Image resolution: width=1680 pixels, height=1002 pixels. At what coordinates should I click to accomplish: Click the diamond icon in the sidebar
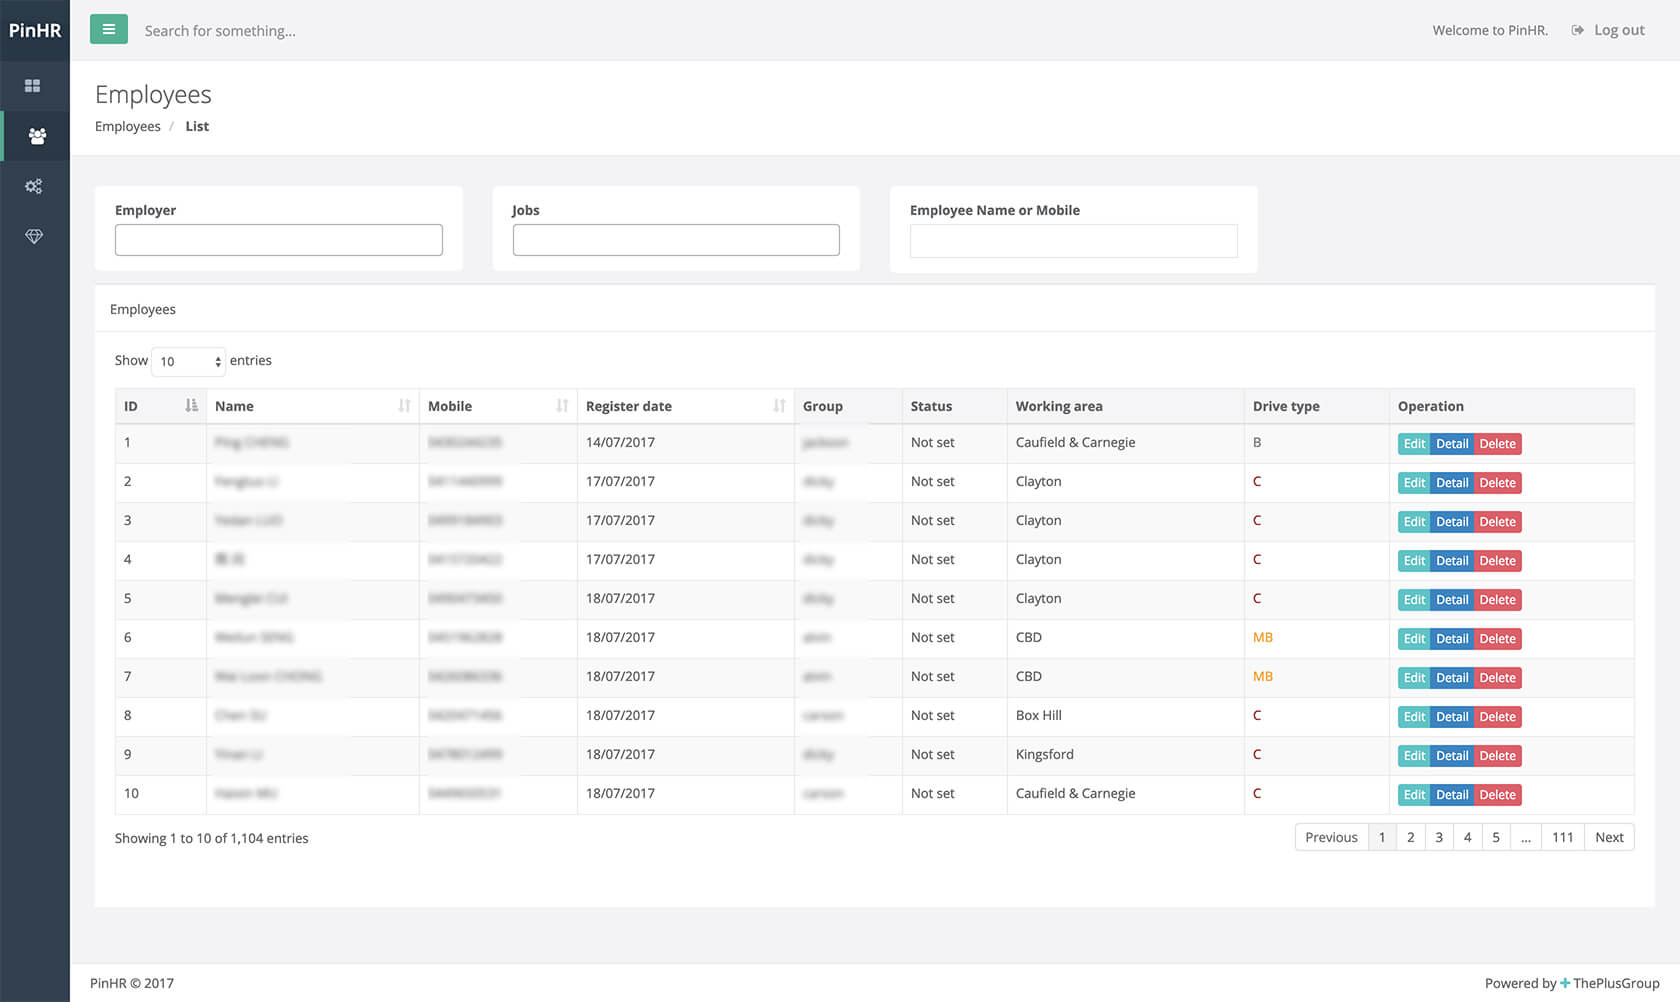pos(34,236)
